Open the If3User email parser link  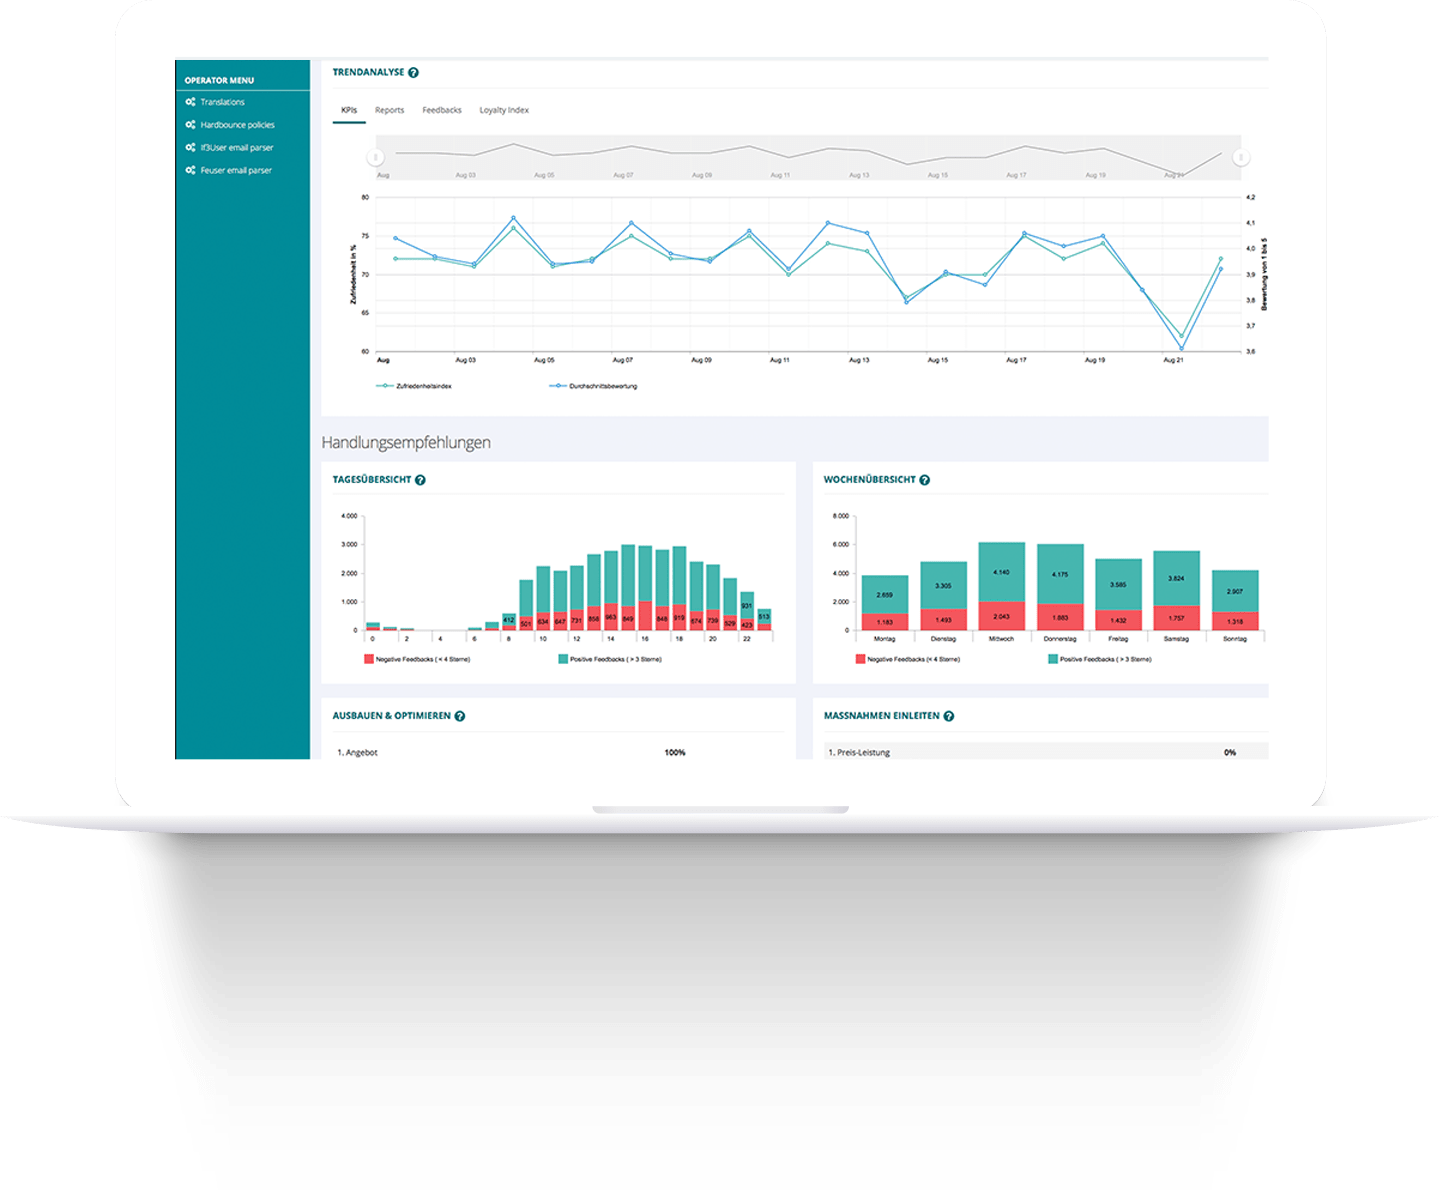point(237,148)
